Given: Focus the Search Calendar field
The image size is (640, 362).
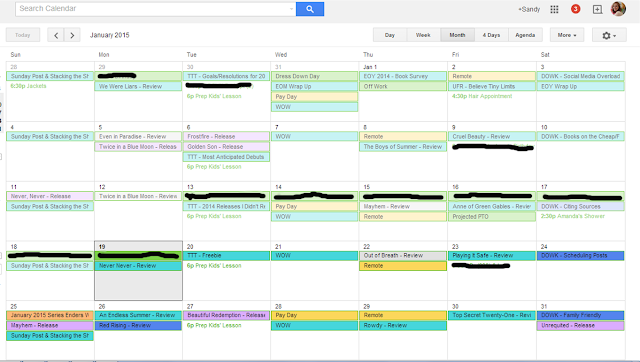Looking at the screenshot, I should click(x=155, y=9).
